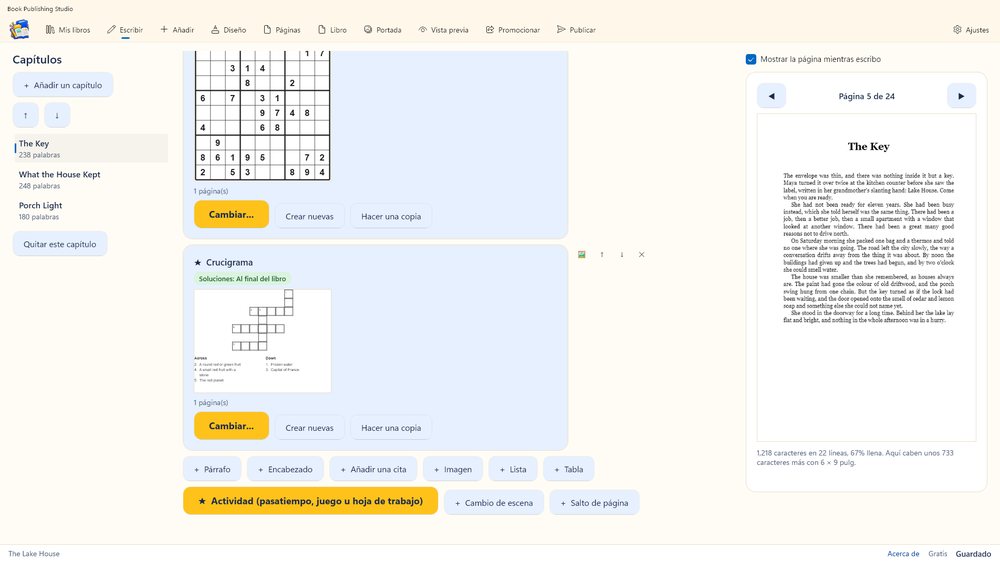Click the Actividad (pasatiempo, juego u hoja de trabajo) button
This screenshot has width=1000, height=562.
tap(311, 501)
